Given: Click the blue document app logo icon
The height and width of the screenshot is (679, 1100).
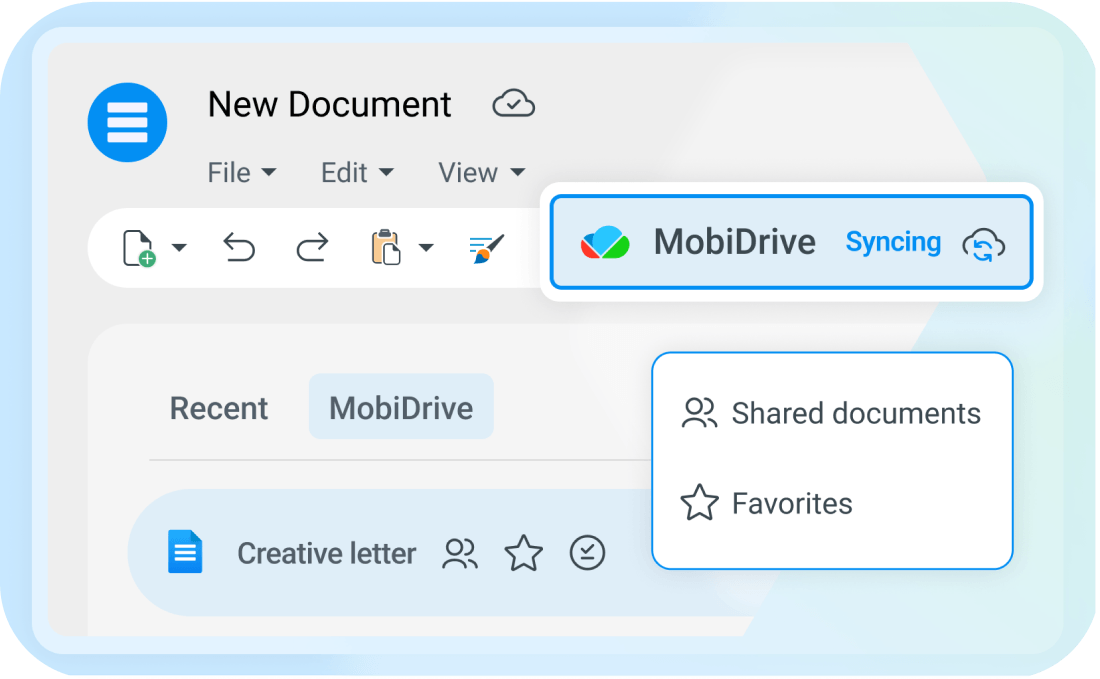Looking at the screenshot, I should (x=127, y=123).
